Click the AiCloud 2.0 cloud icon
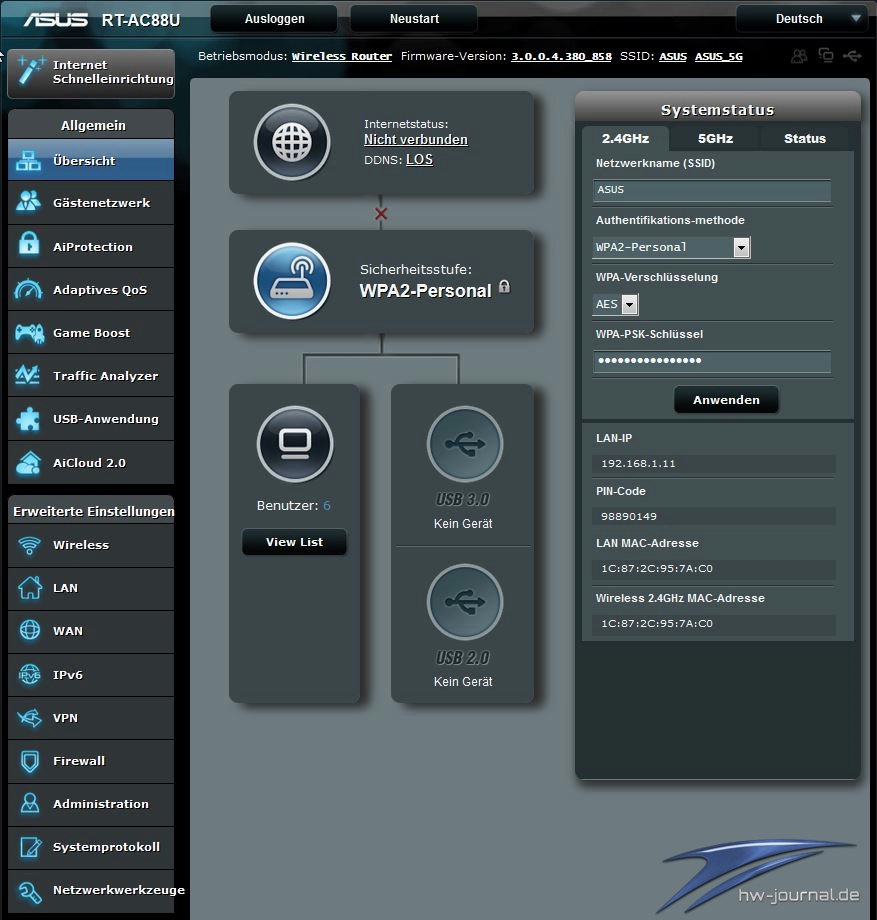The width and height of the screenshot is (877, 920). click(29, 462)
